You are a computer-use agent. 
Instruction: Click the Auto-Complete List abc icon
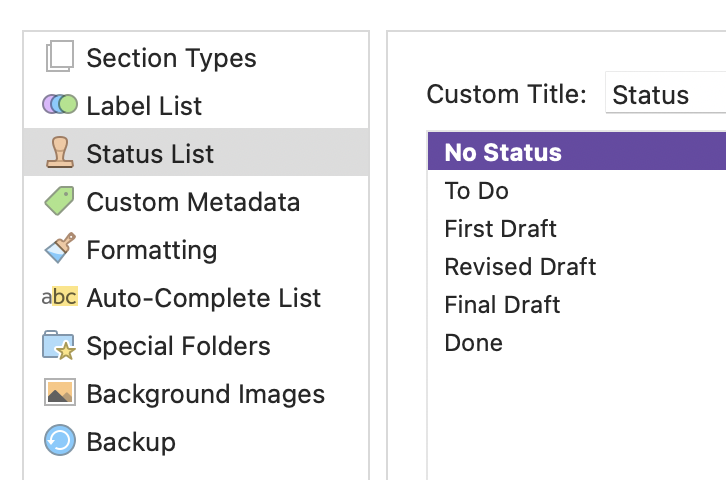(x=60, y=297)
